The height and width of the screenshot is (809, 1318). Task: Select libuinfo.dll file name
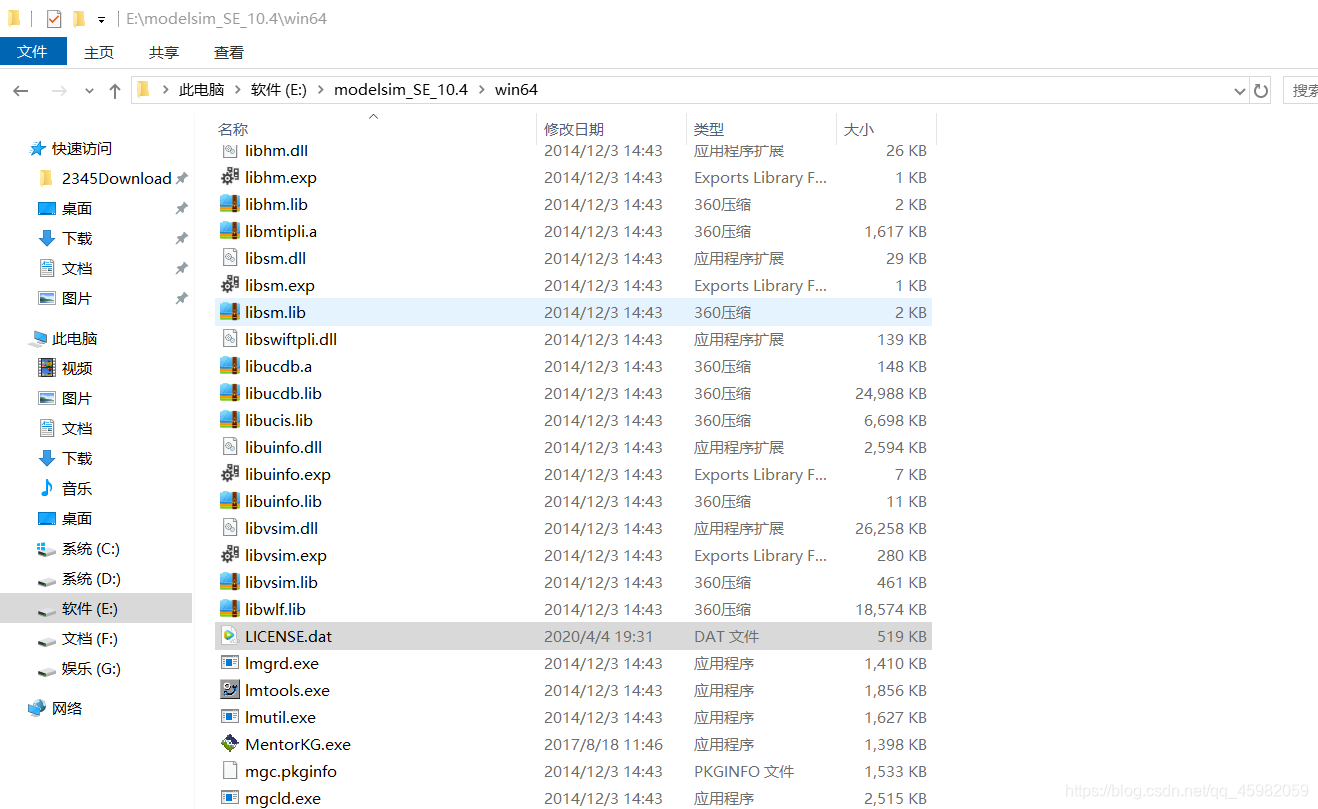click(x=283, y=447)
